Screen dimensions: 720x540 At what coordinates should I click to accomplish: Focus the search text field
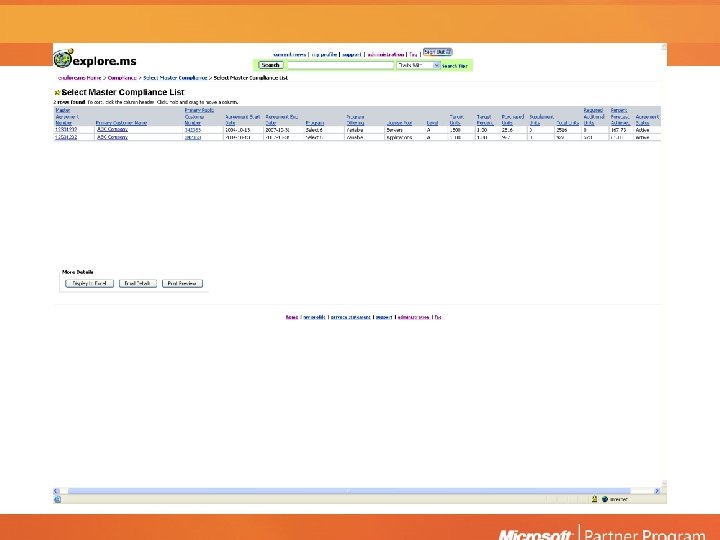341,66
